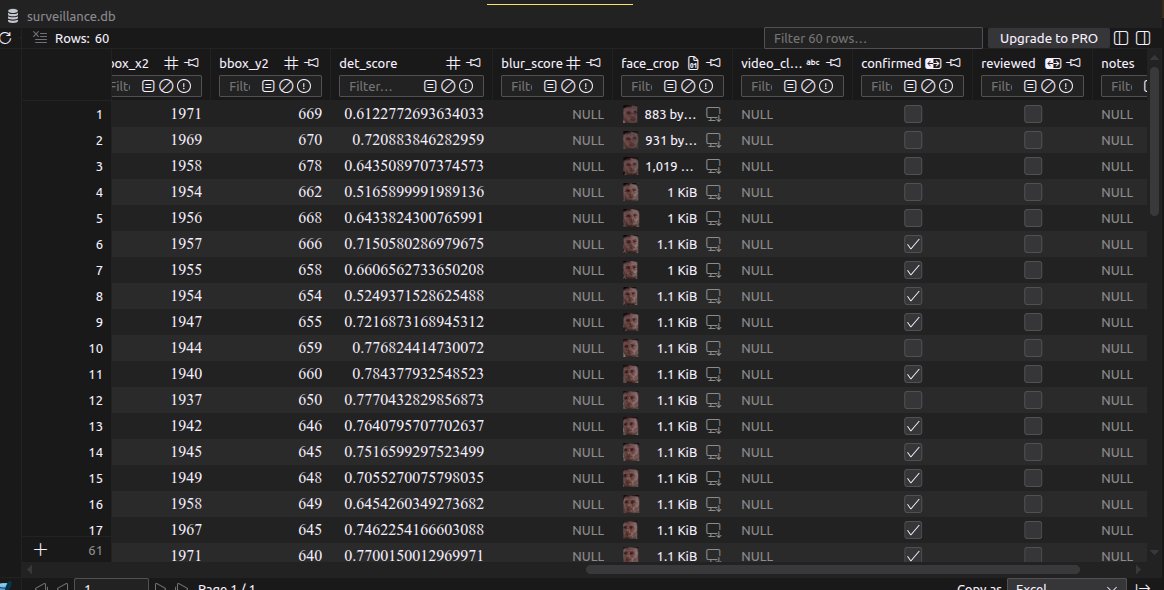This screenshot has height=590, width=1164.
Task: Toggle right sidebar layout icon
Action: tap(1143, 38)
